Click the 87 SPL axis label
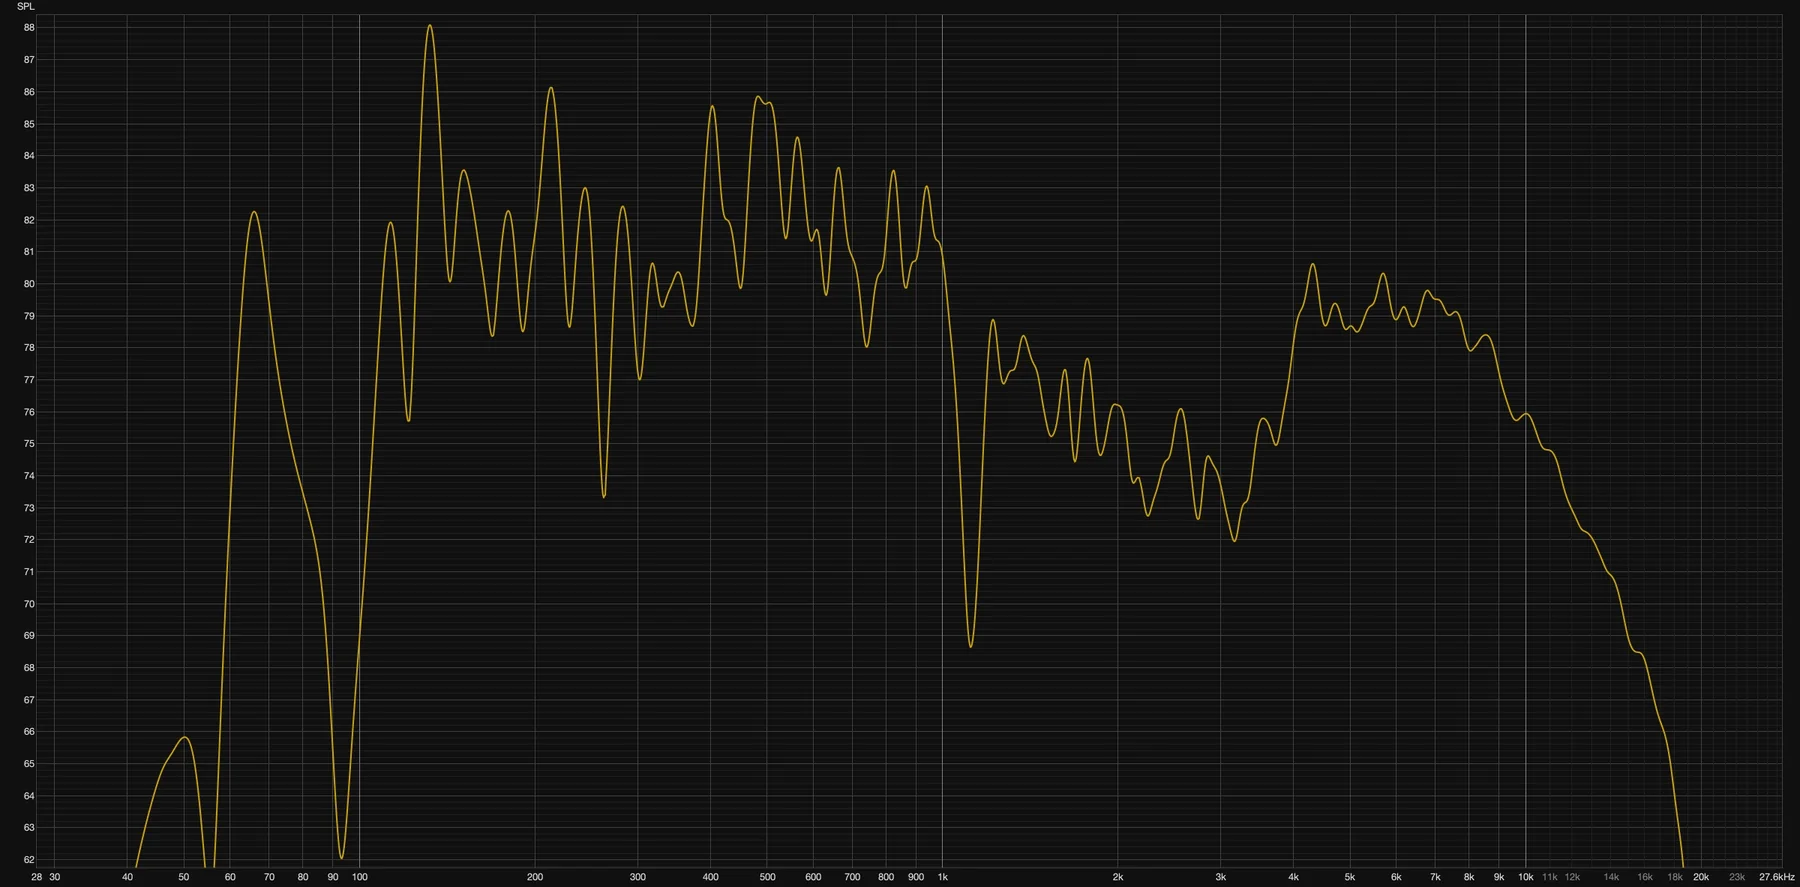This screenshot has height=887, width=1800. [x=29, y=60]
